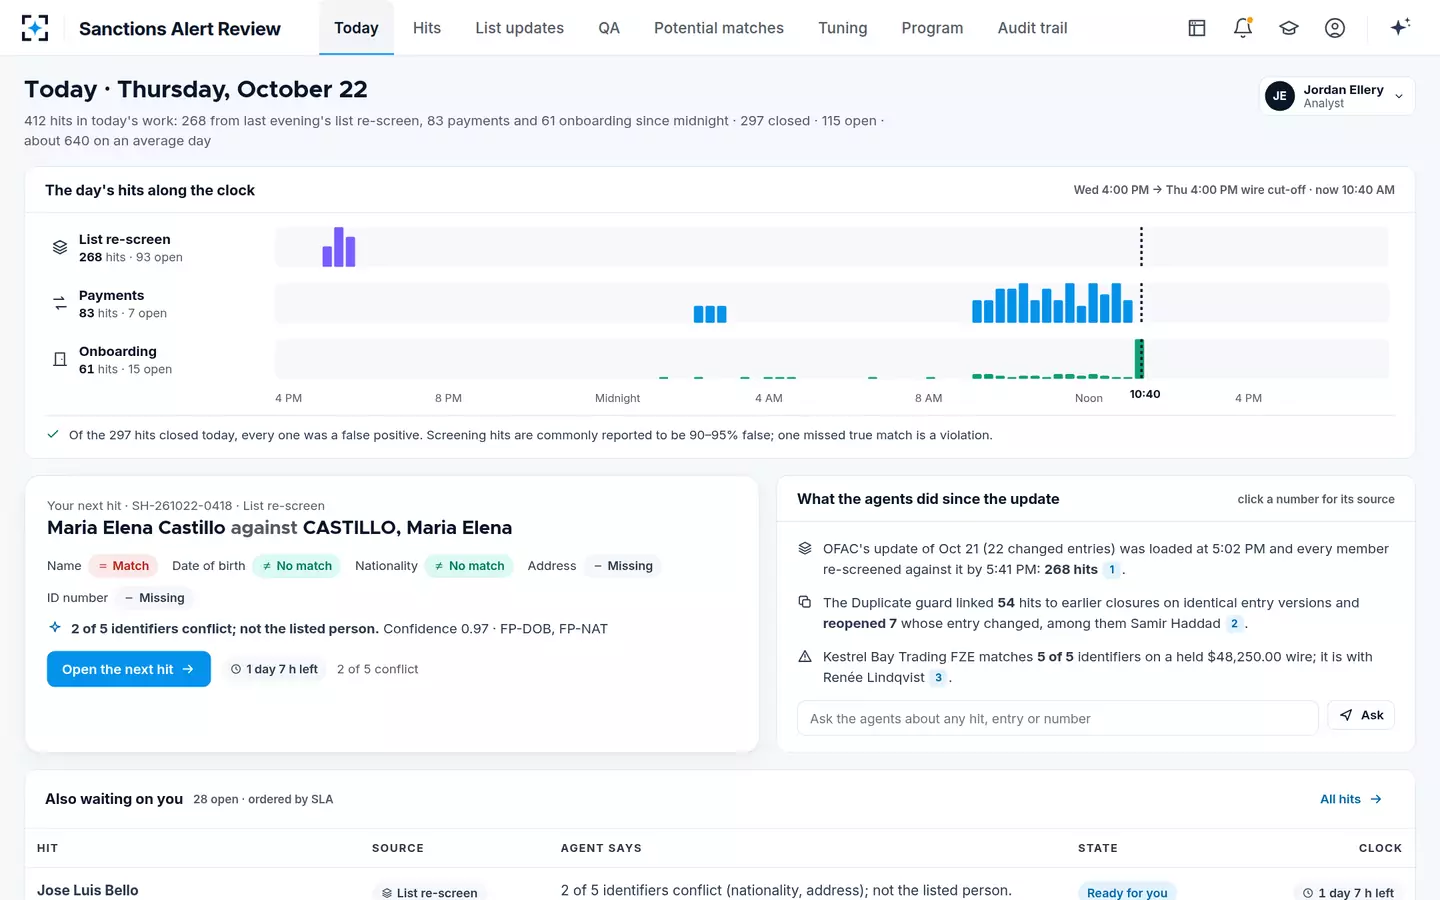Image resolution: width=1440 pixels, height=900 pixels.
Task: Open the layout panel icon in header
Action: (x=1197, y=28)
